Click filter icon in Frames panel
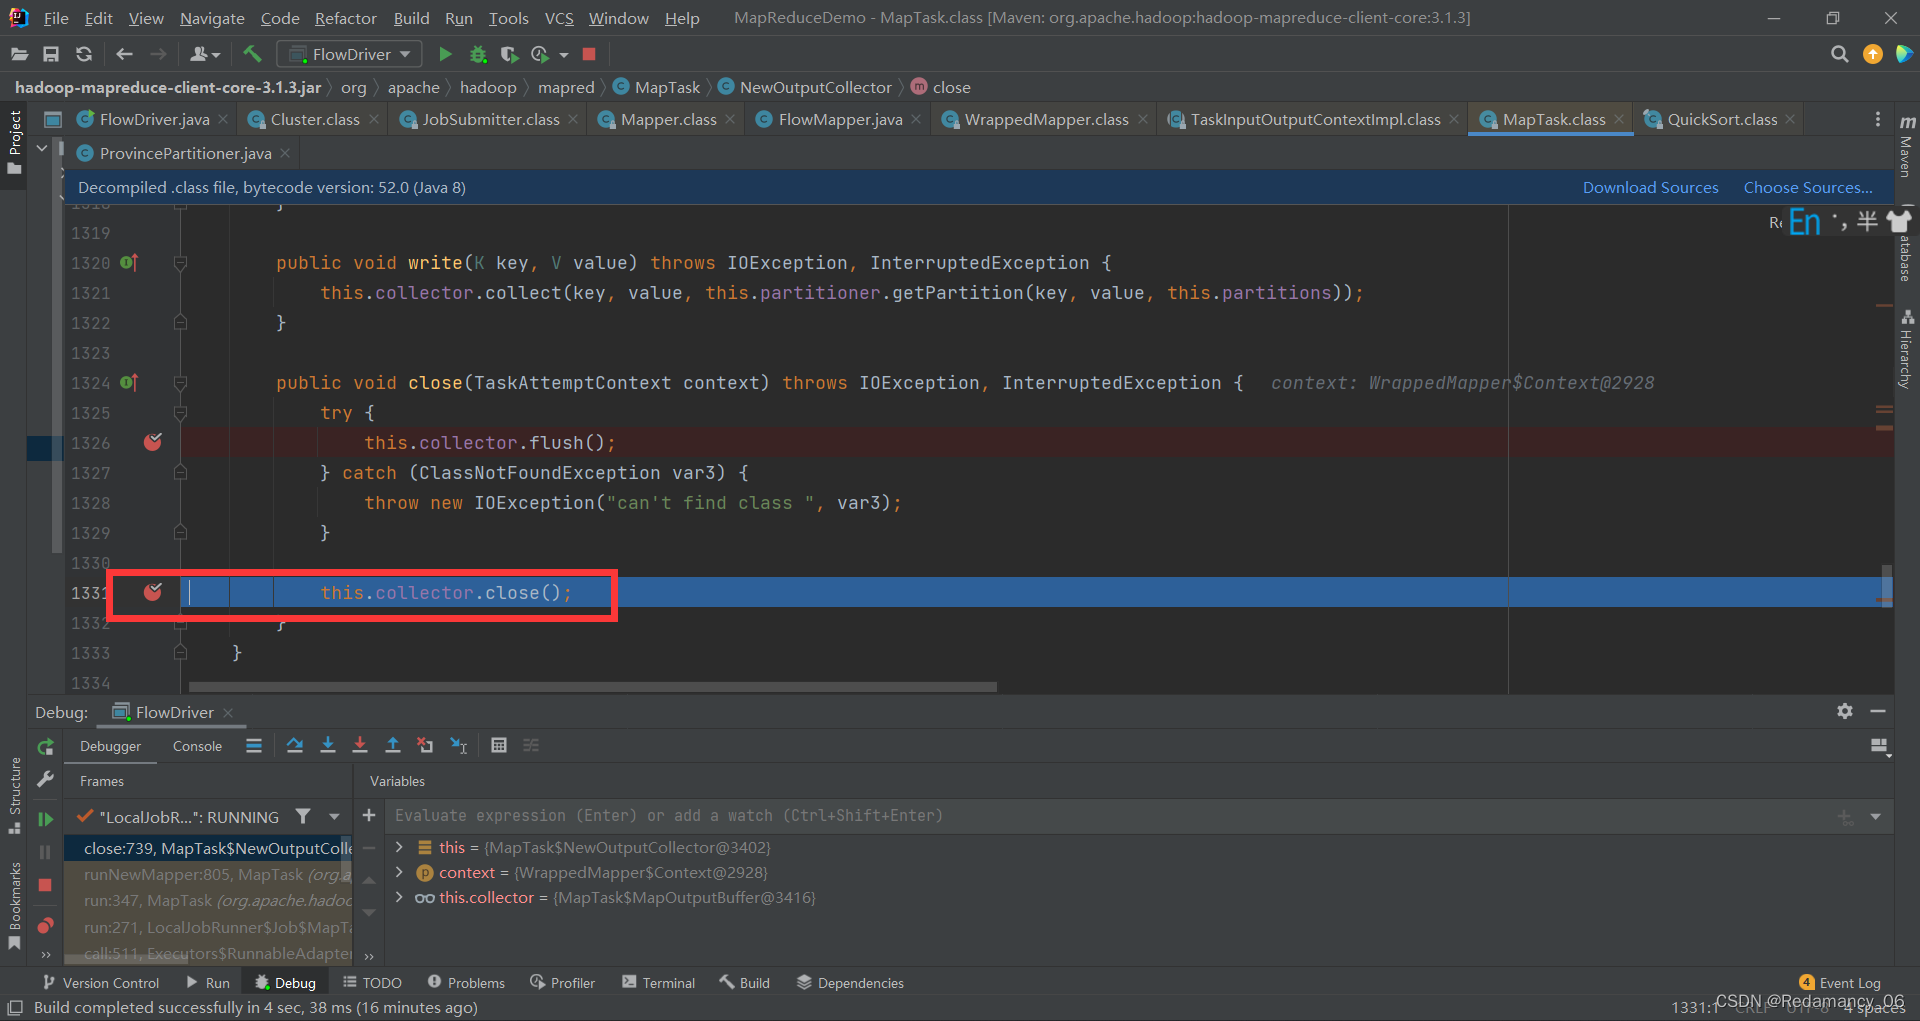This screenshot has height=1021, width=1920. click(x=303, y=816)
